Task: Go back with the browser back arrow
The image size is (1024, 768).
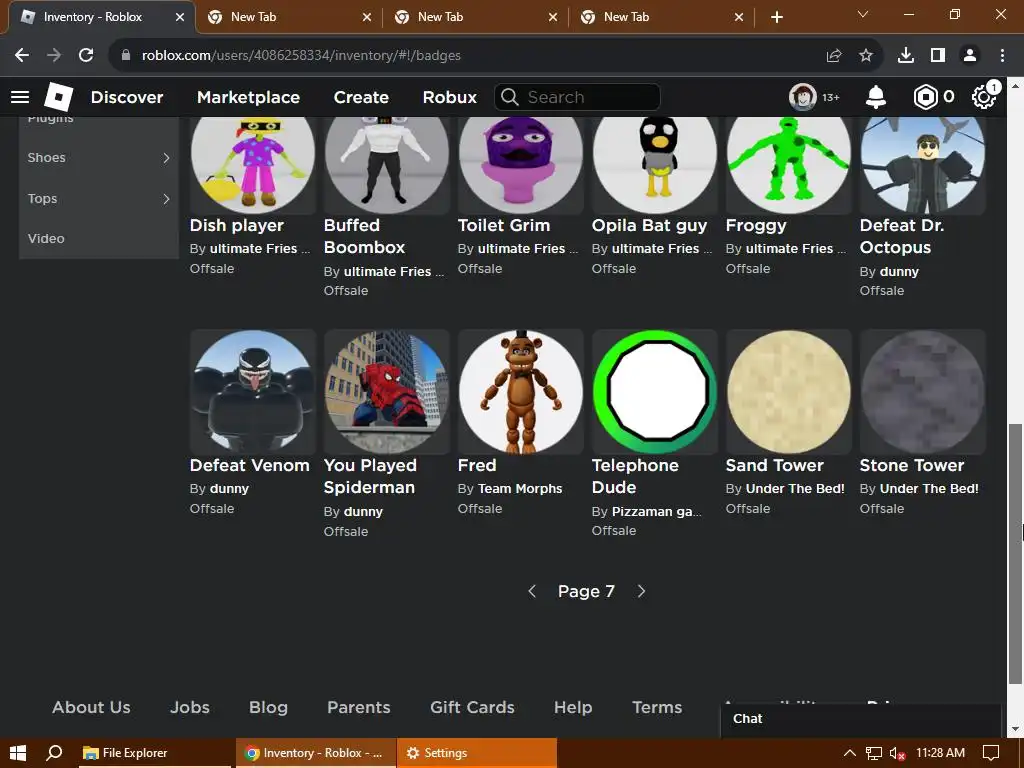Action: coord(22,56)
